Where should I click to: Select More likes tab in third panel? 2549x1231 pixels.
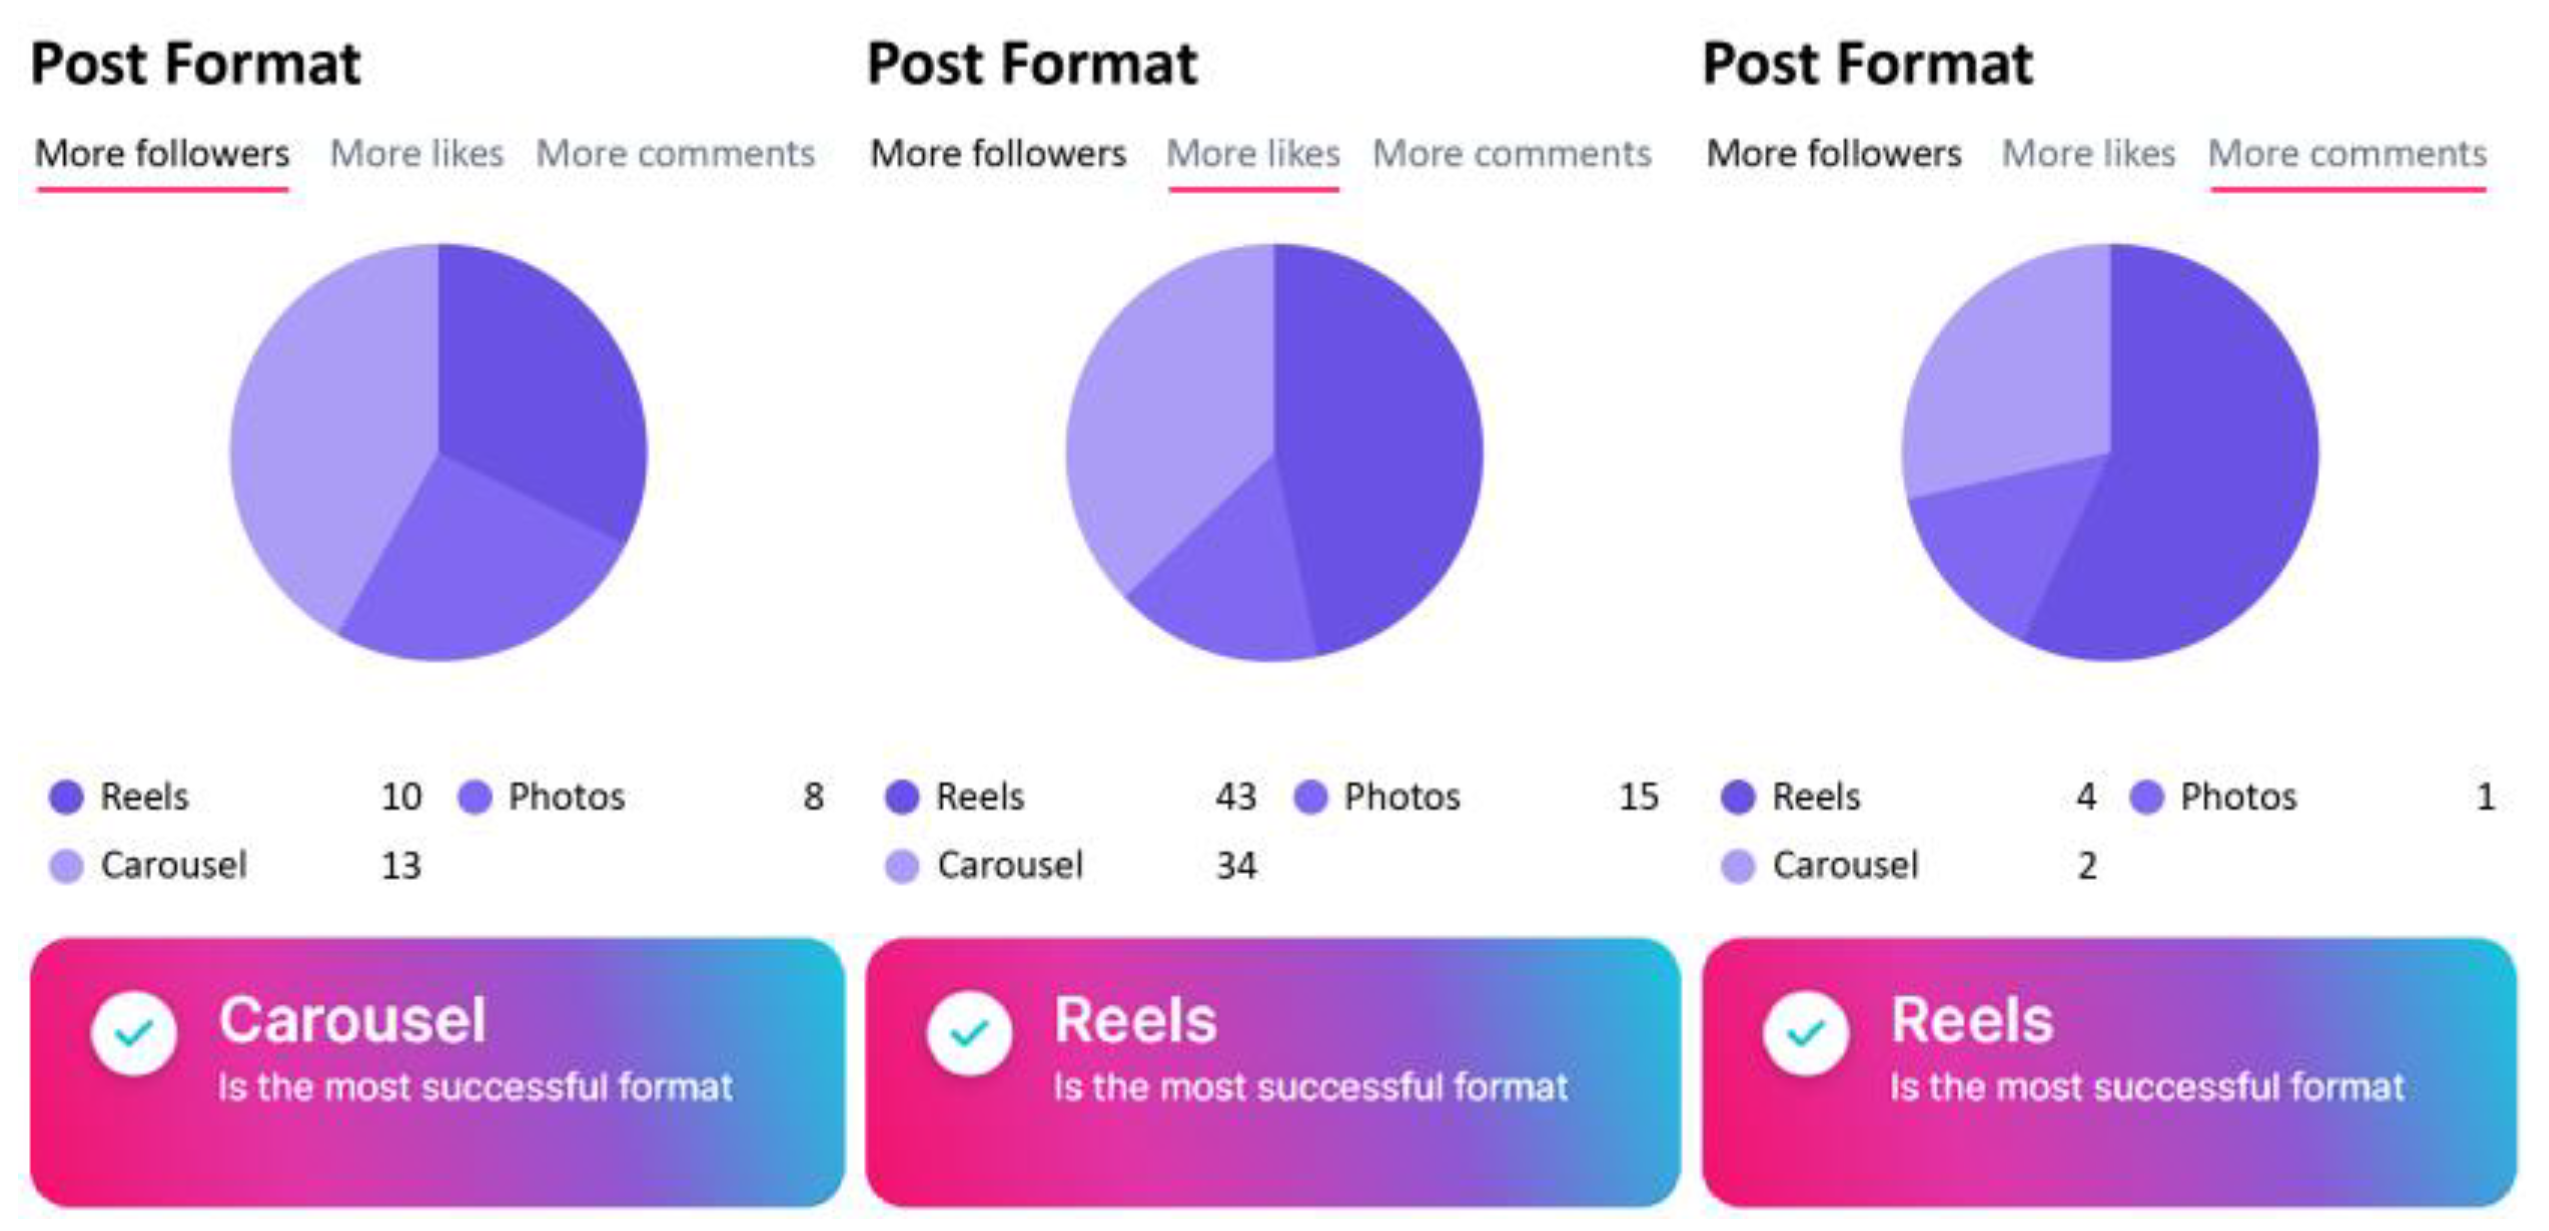pyautogui.click(x=2089, y=153)
